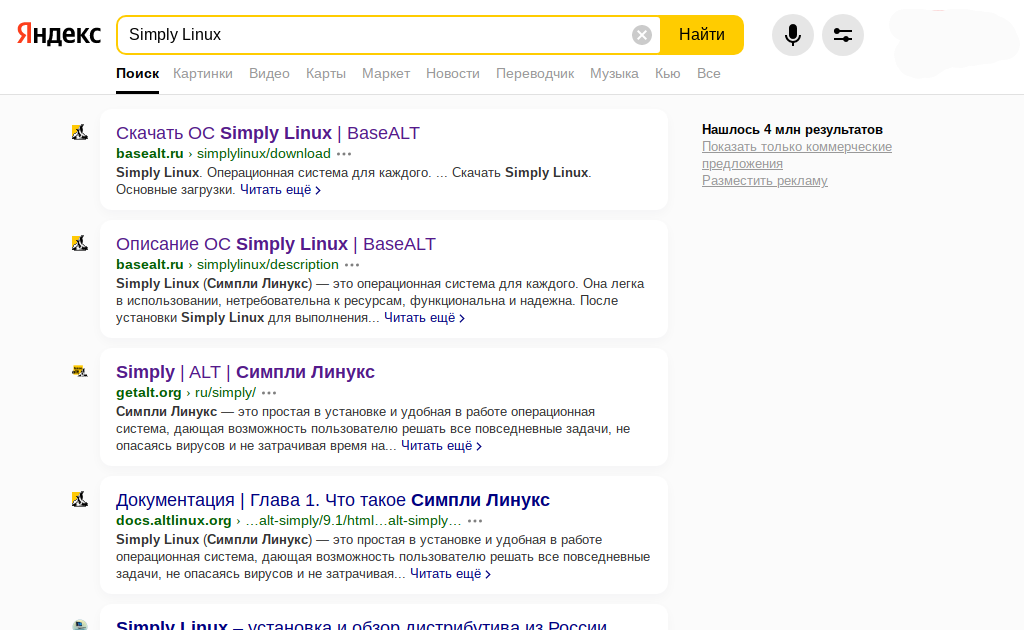
Task: Expand Читать ещё in the Скачать ОС result
Action: (280, 190)
